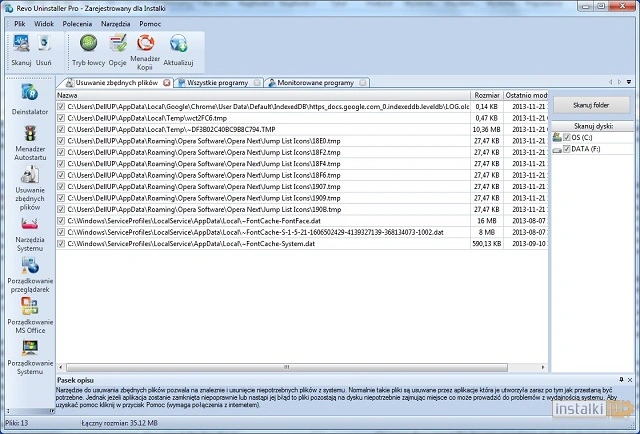Click the Usuń trash icon
Image resolution: width=640 pixels, height=434 pixels.
44,45
